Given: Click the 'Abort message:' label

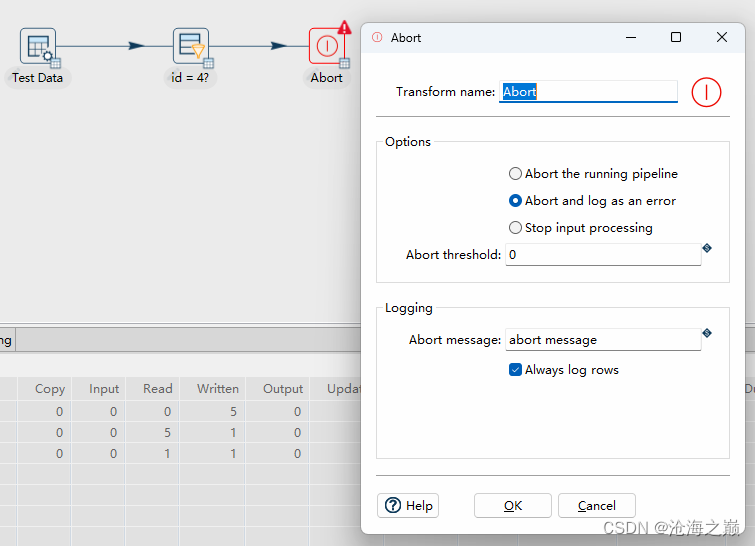Looking at the screenshot, I should click(x=455, y=339).
